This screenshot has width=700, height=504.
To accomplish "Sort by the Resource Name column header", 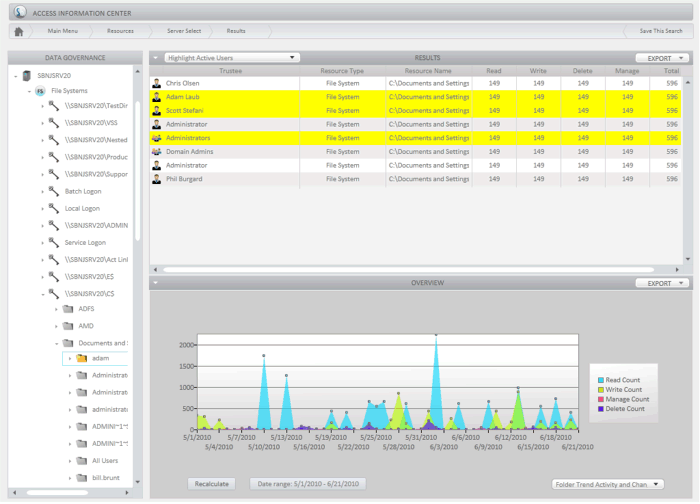I will click(x=428, y=71).
